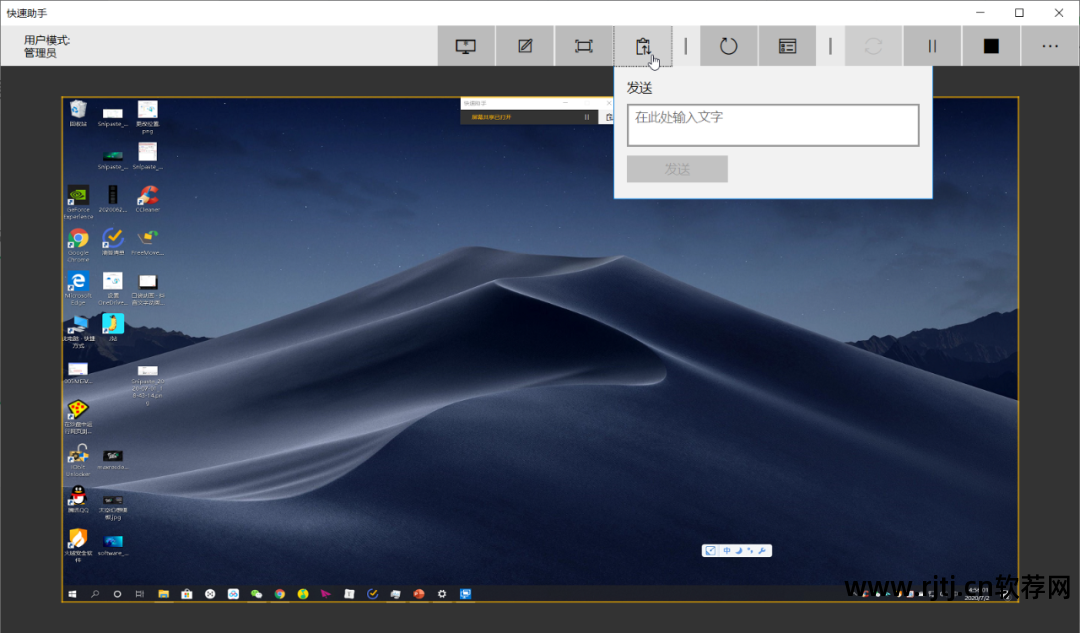This screenshot has height=633, width=1080.
Task: Select the IObit Unlocker desktop shortcut
Action: point(78,460)
